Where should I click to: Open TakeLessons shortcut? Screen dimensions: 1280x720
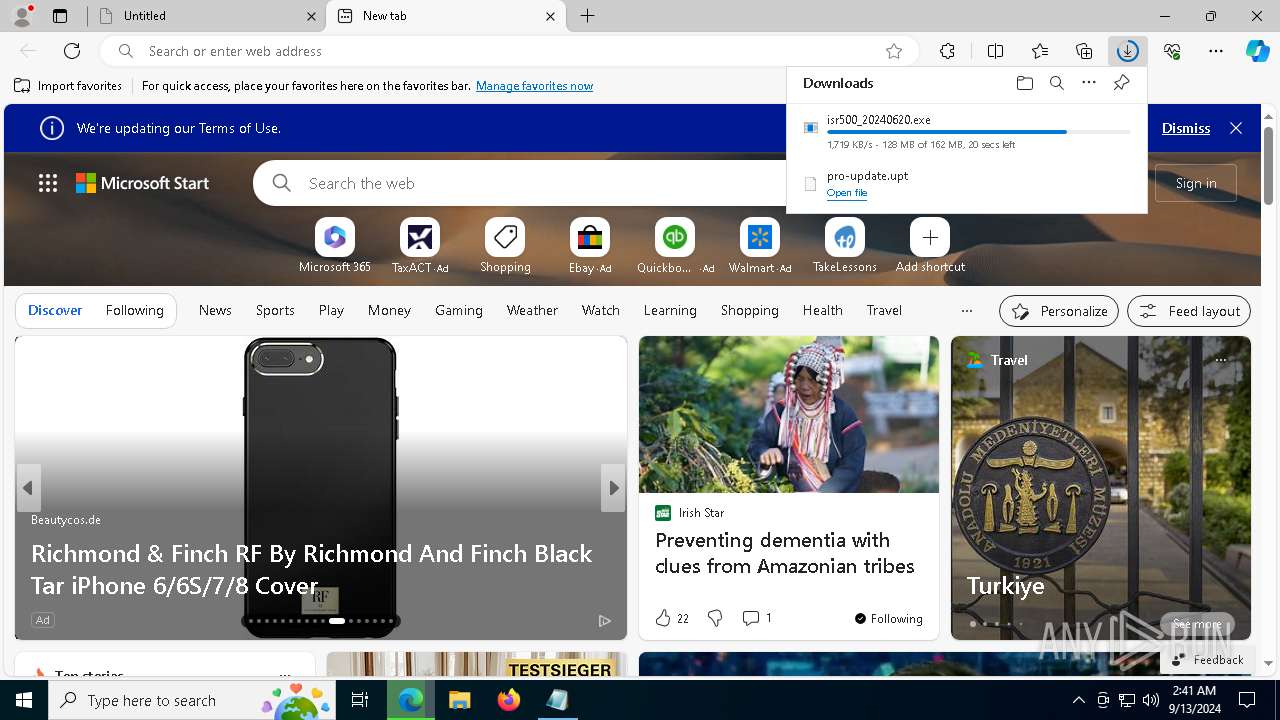845,246
